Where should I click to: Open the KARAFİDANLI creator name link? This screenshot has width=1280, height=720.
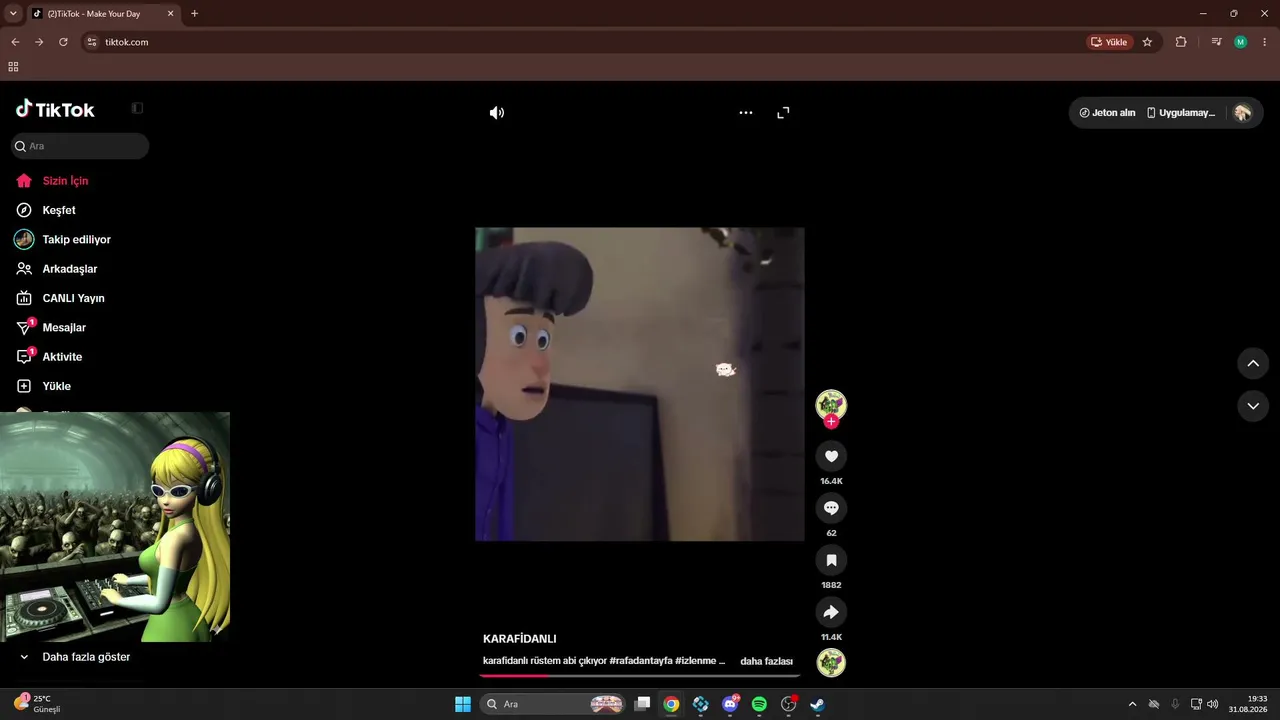(x=520, y=639)
